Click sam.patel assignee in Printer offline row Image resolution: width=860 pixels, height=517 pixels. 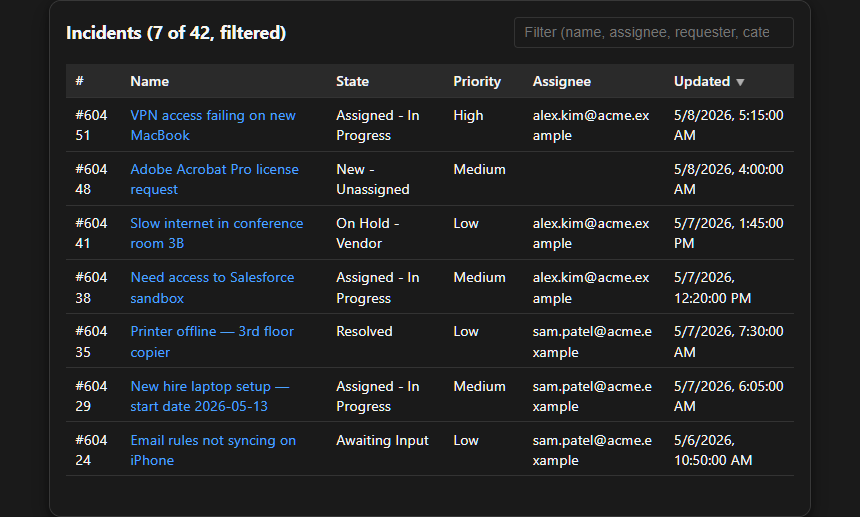(x=592, y=342)
